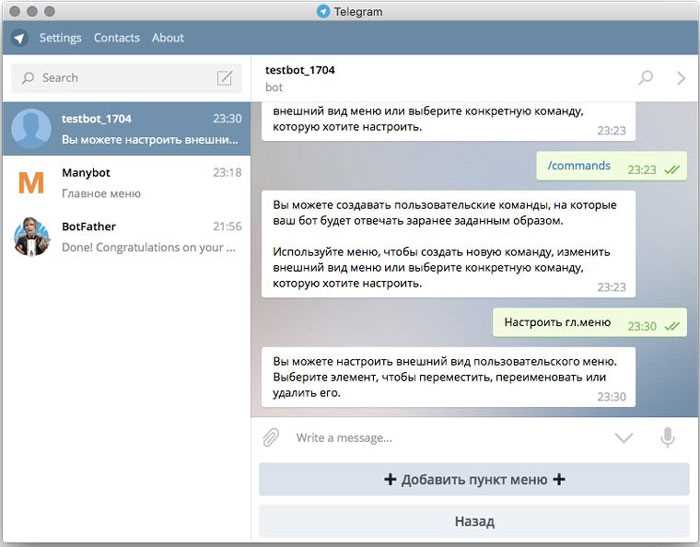The image size is (700, 547).
Task: Click the 23:18 time on Manybot row
Action: tap(227, 172)
